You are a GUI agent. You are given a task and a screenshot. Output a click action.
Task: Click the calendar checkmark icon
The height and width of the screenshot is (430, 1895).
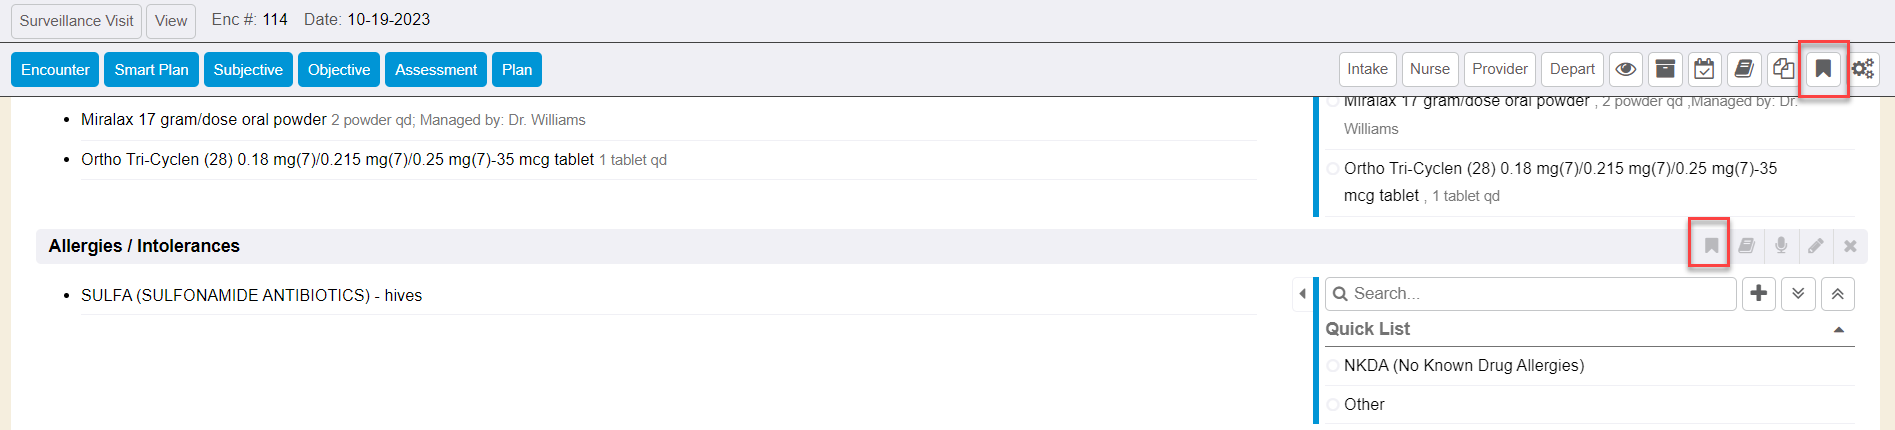(1704, 69)
